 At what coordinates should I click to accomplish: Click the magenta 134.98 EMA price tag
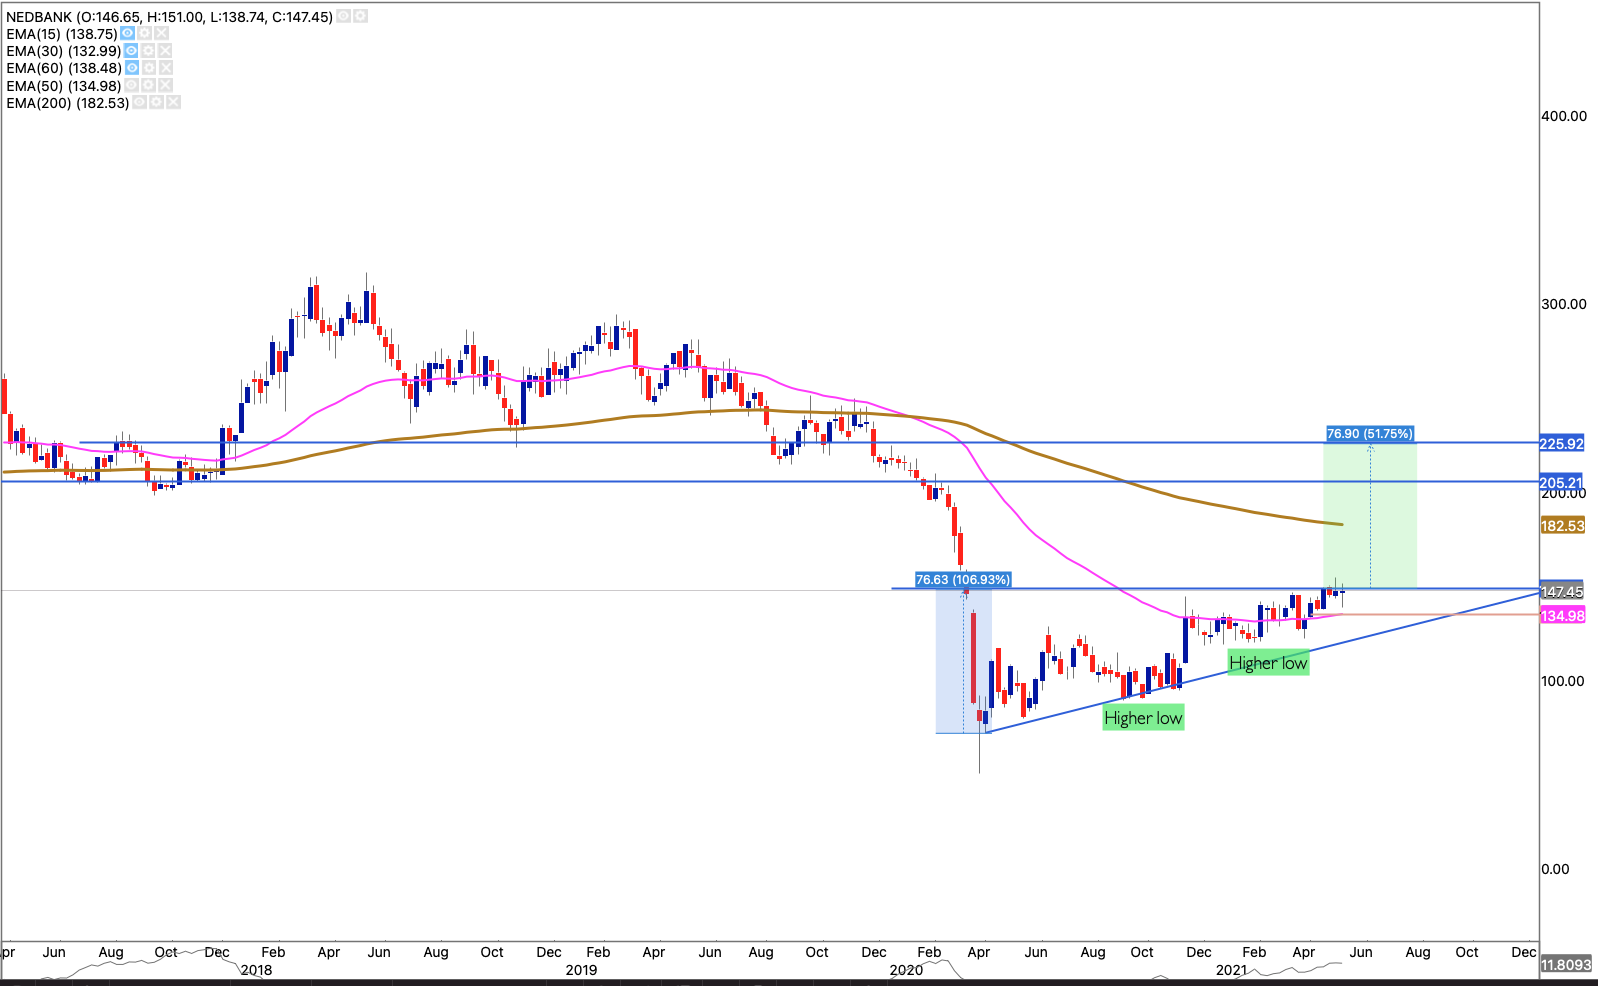click(x=1562, y=616)
